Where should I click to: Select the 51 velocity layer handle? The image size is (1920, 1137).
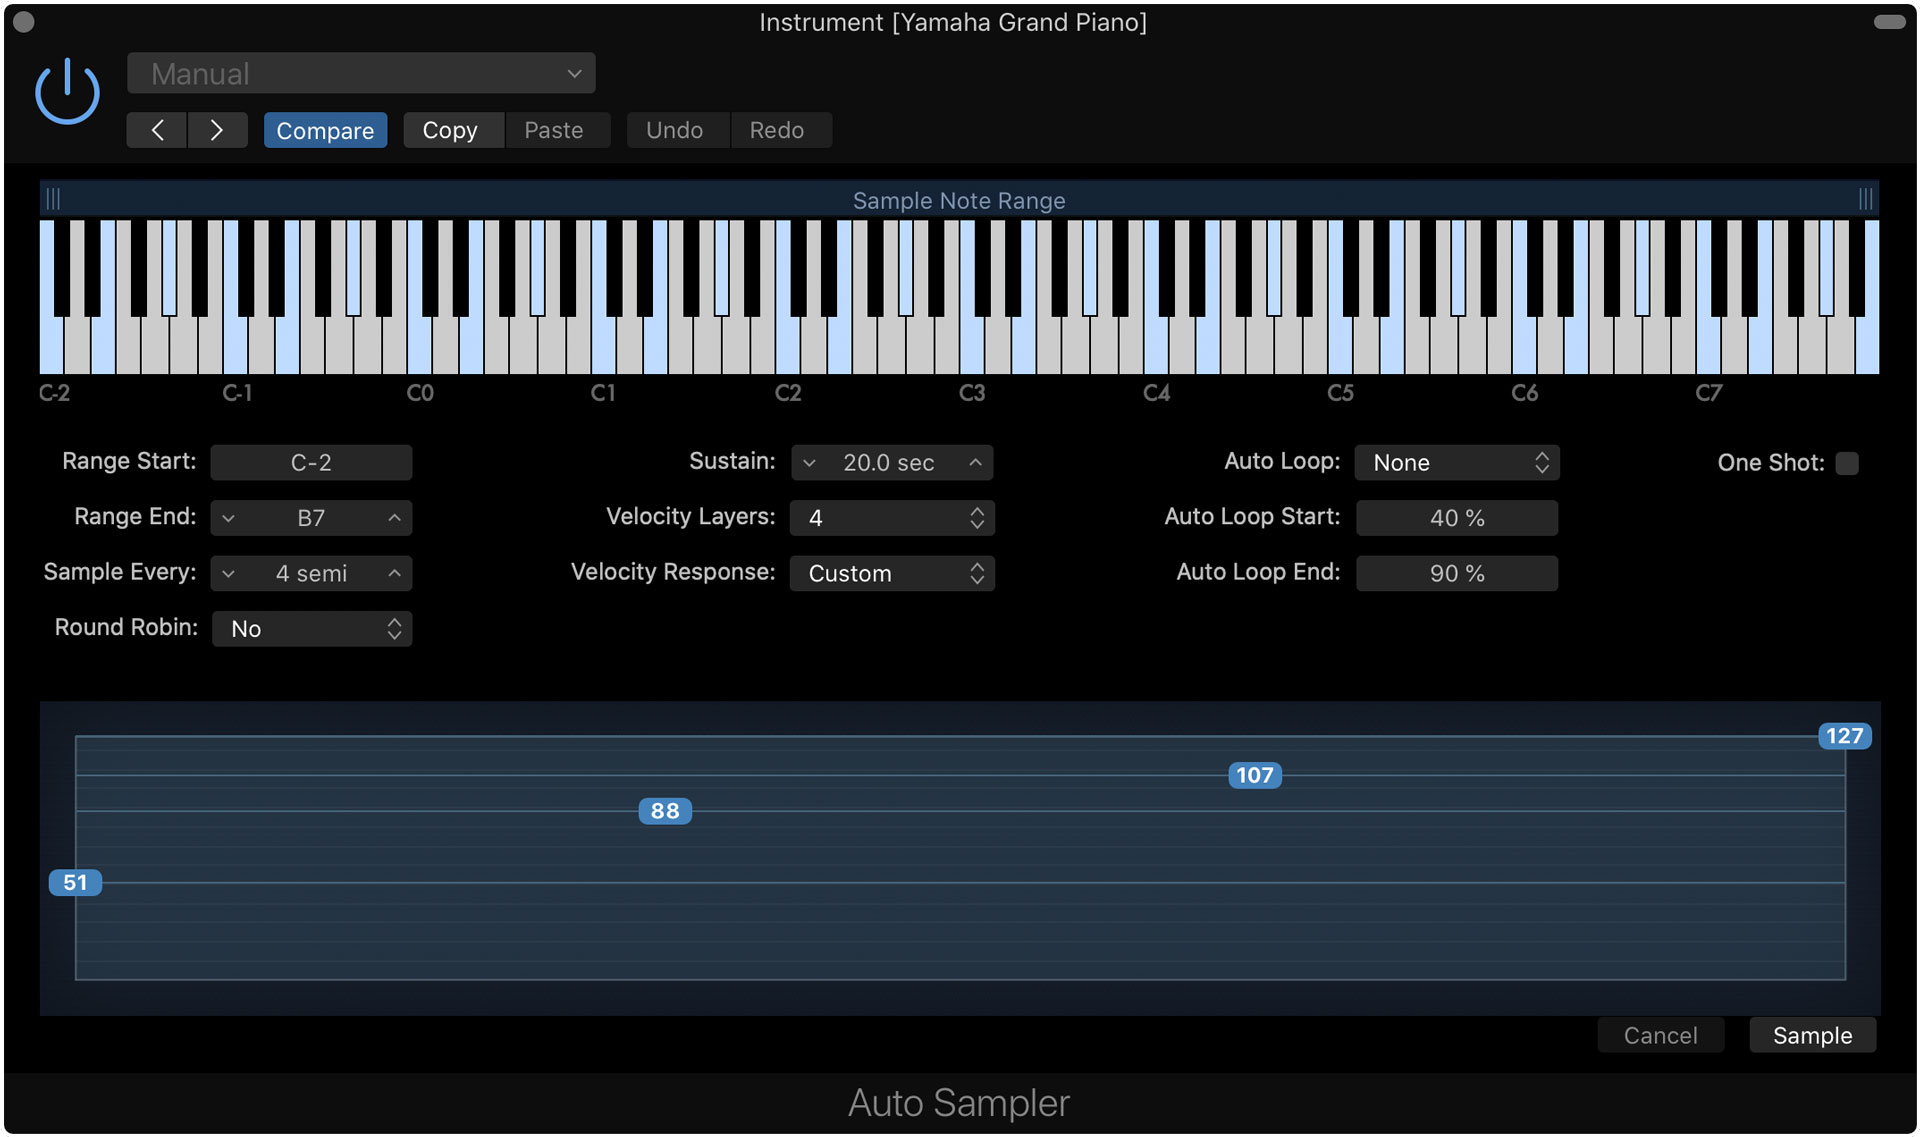point(75,882)
